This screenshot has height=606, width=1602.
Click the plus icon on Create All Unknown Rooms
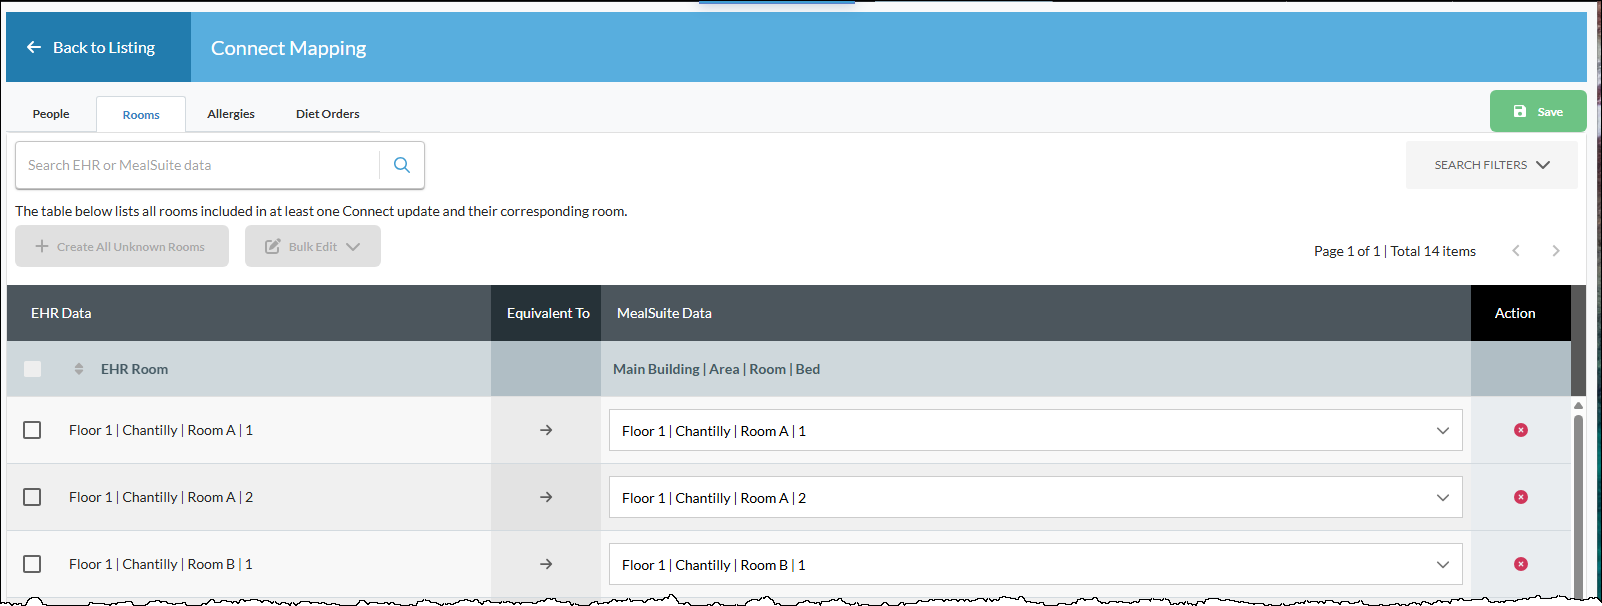tap(42, 246)
